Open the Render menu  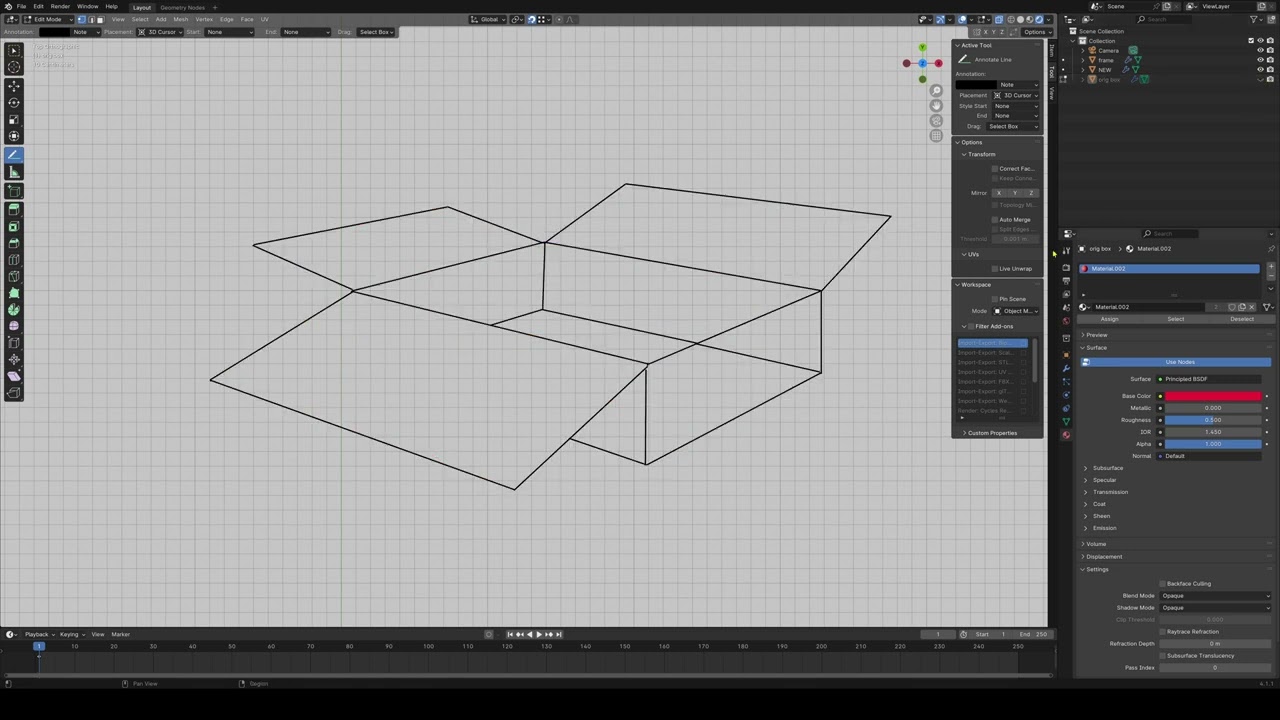click(60, 7)
